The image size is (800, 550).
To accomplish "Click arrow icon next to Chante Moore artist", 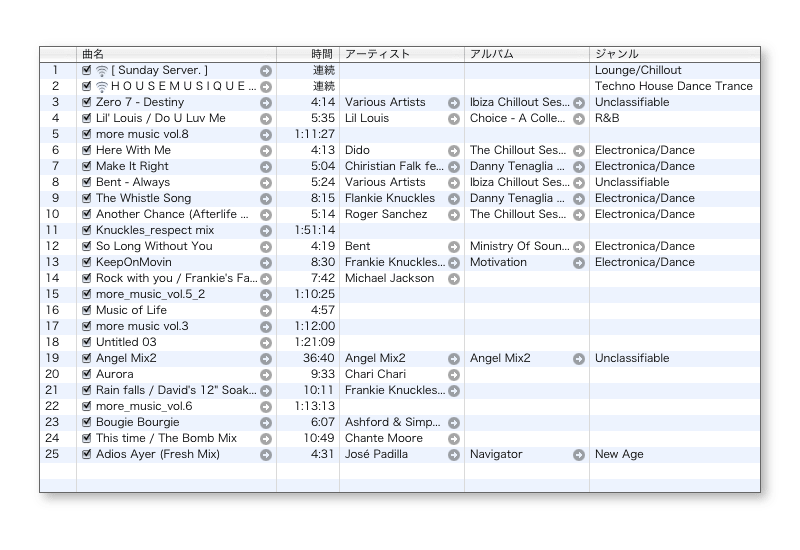I will [454, 439].
